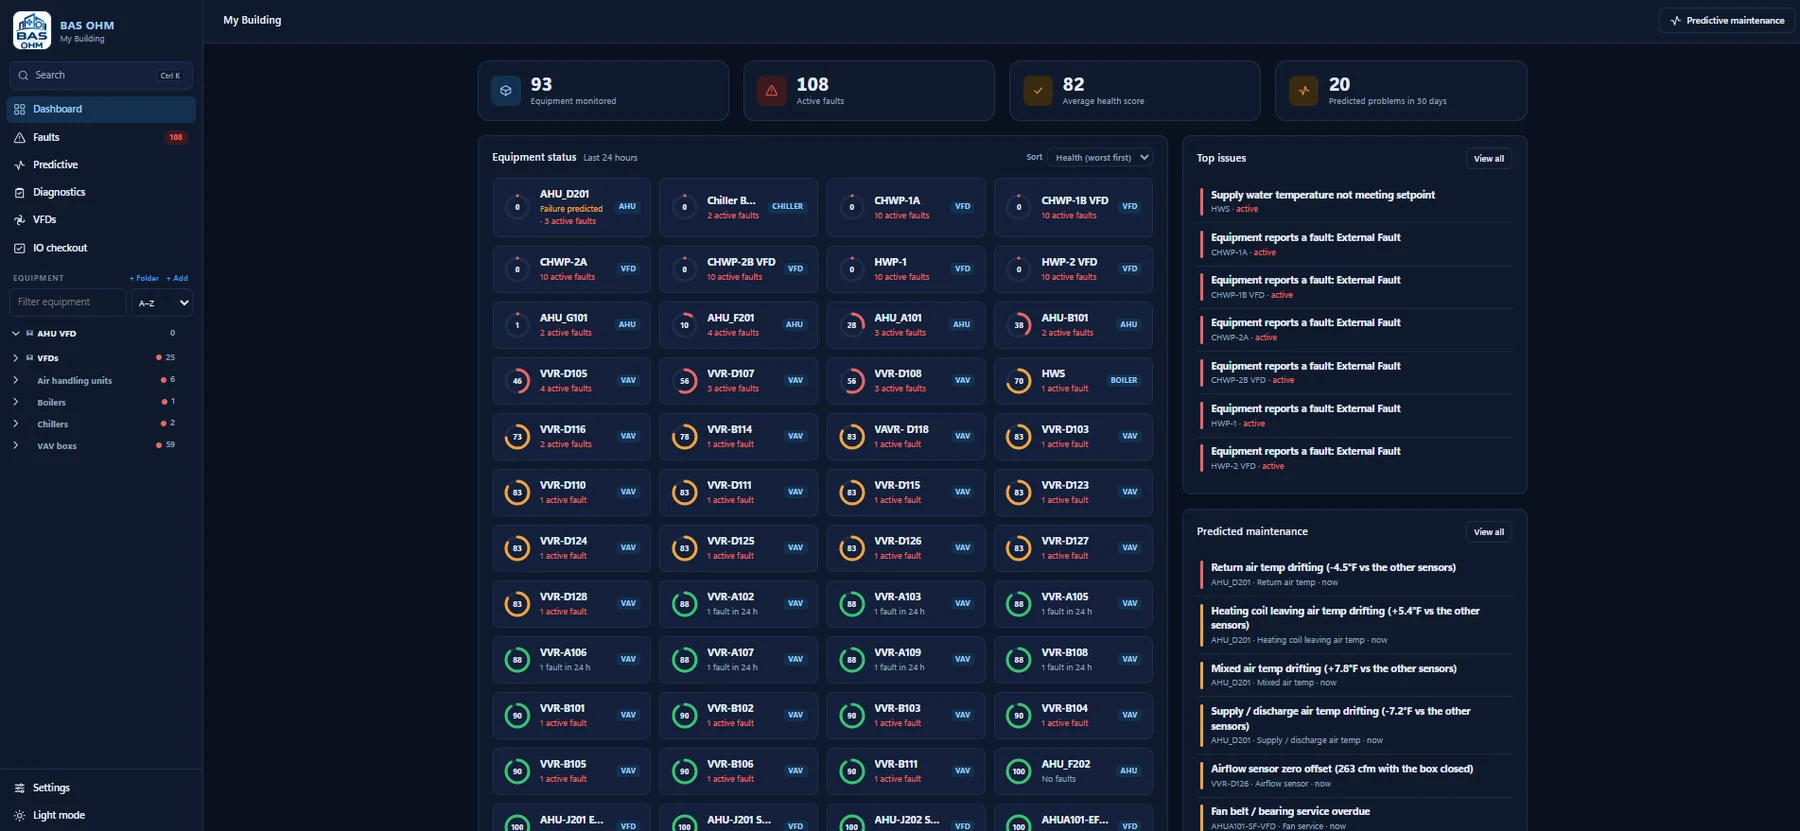
Task: Open the AHU_G101 equipment card
Action: 571,325
